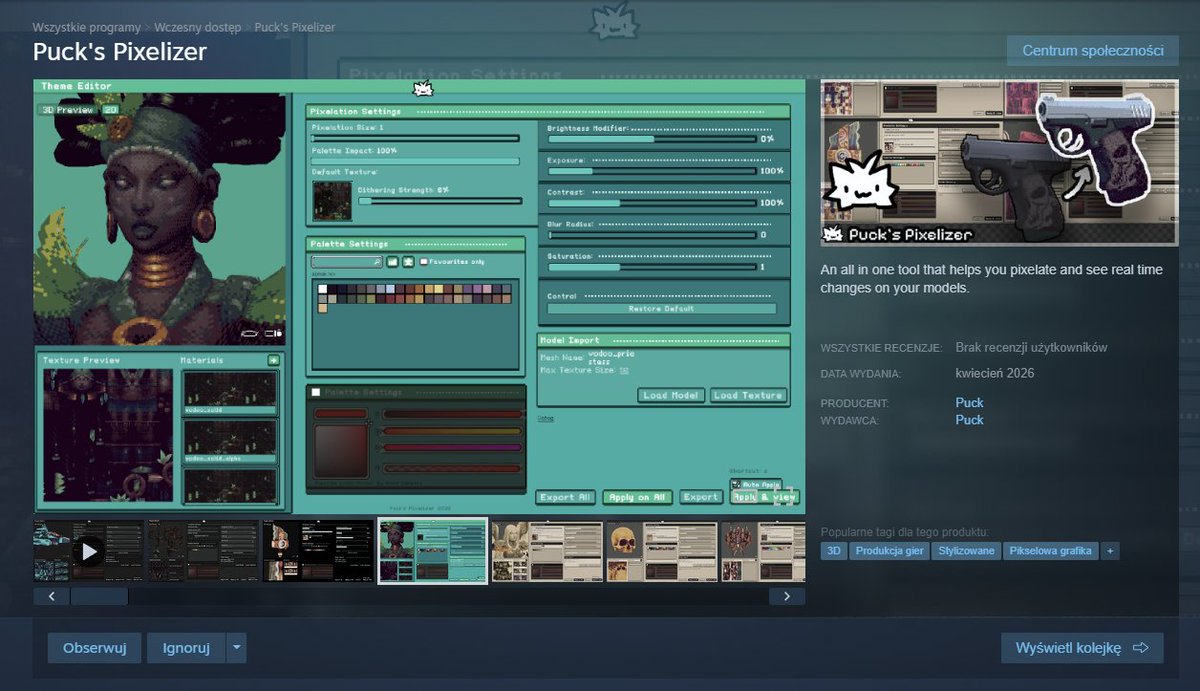Click the Materials add arrow icon in screenshot

click(x=273, y=360)
